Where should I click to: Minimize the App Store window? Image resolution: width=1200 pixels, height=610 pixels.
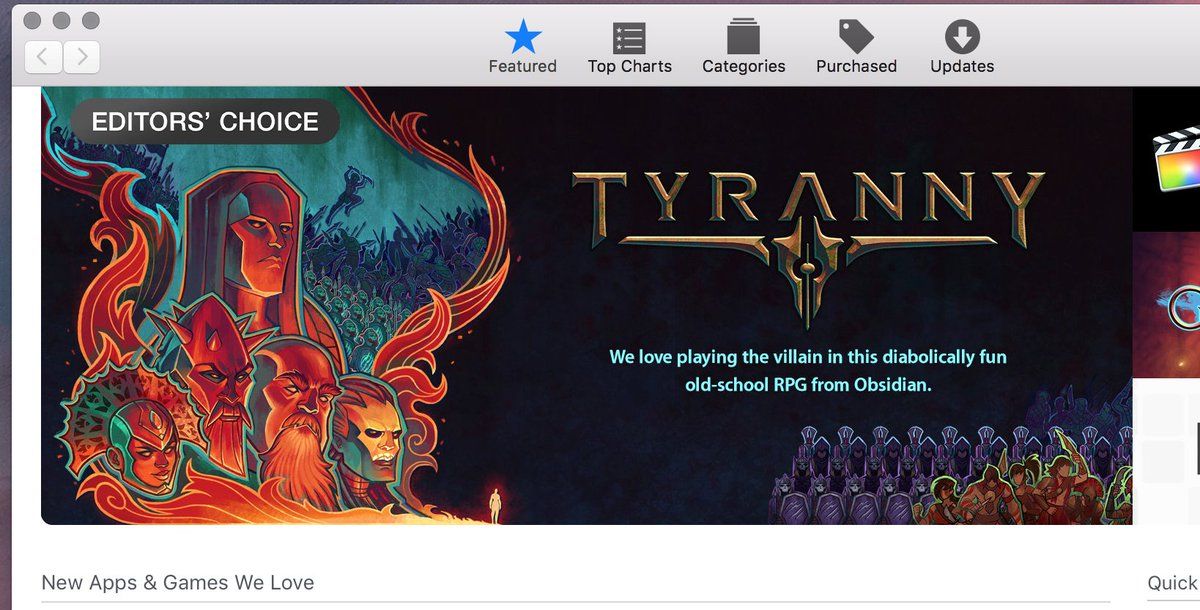point(62,20)
